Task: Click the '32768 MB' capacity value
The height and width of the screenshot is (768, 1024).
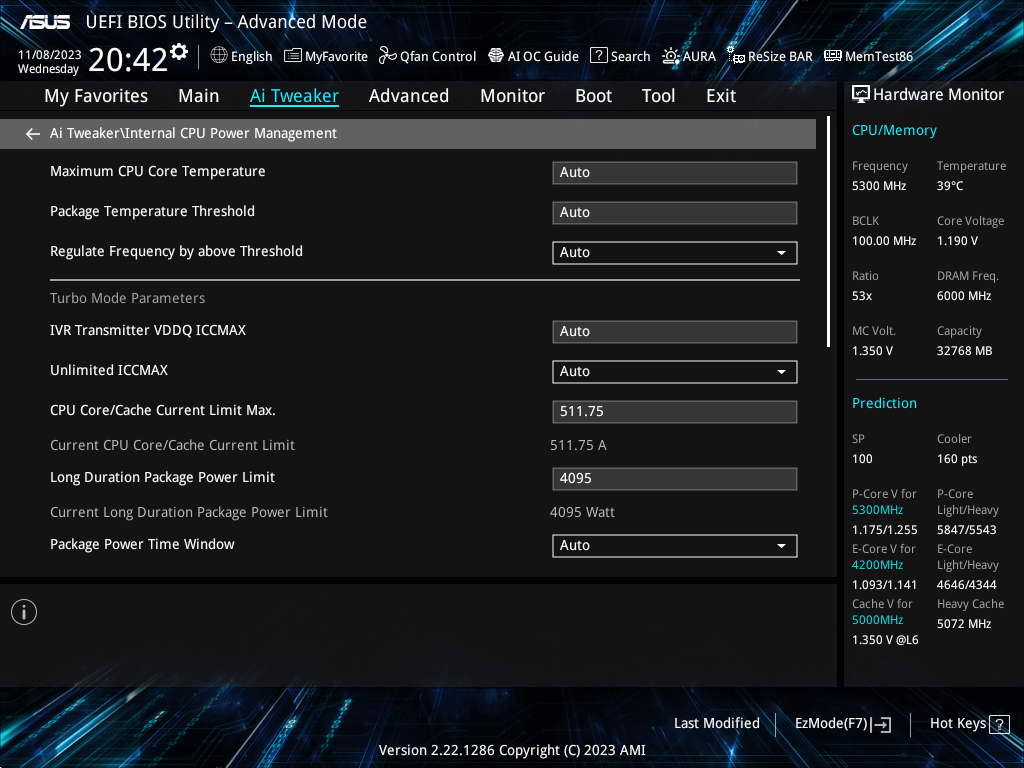Action: coord(964,351)
